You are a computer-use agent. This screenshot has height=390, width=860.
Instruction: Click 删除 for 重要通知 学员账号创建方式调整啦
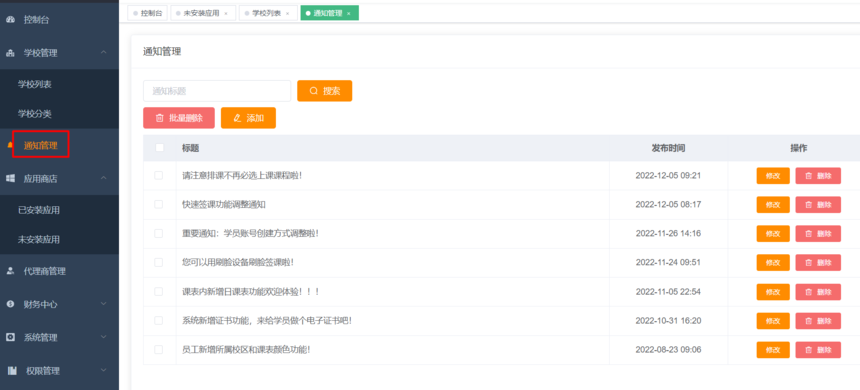pyautogui.click(x=818, y=234)
